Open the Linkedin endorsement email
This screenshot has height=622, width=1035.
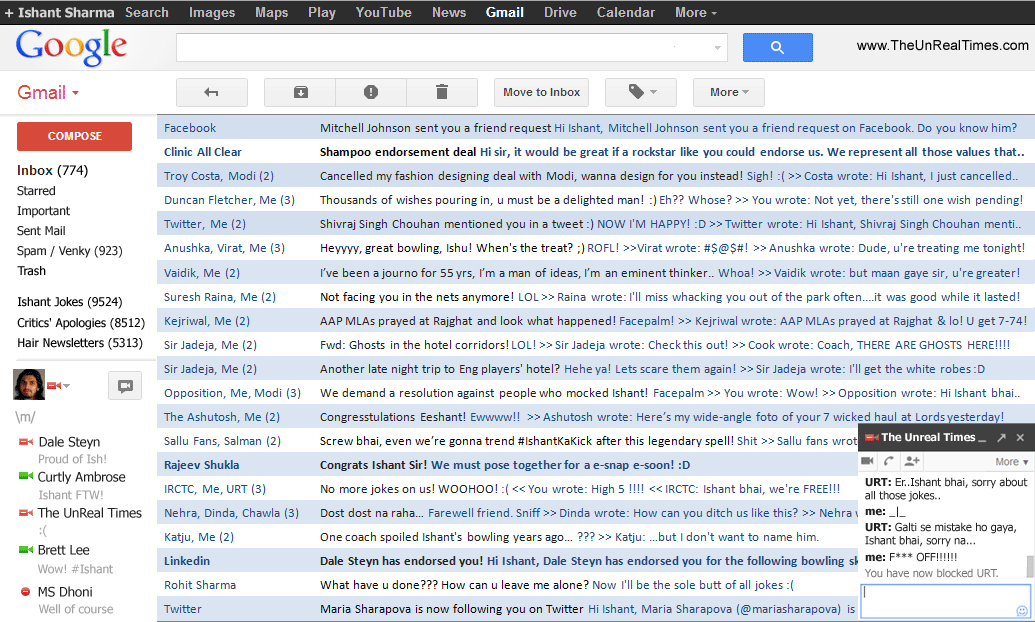point(507,561)
